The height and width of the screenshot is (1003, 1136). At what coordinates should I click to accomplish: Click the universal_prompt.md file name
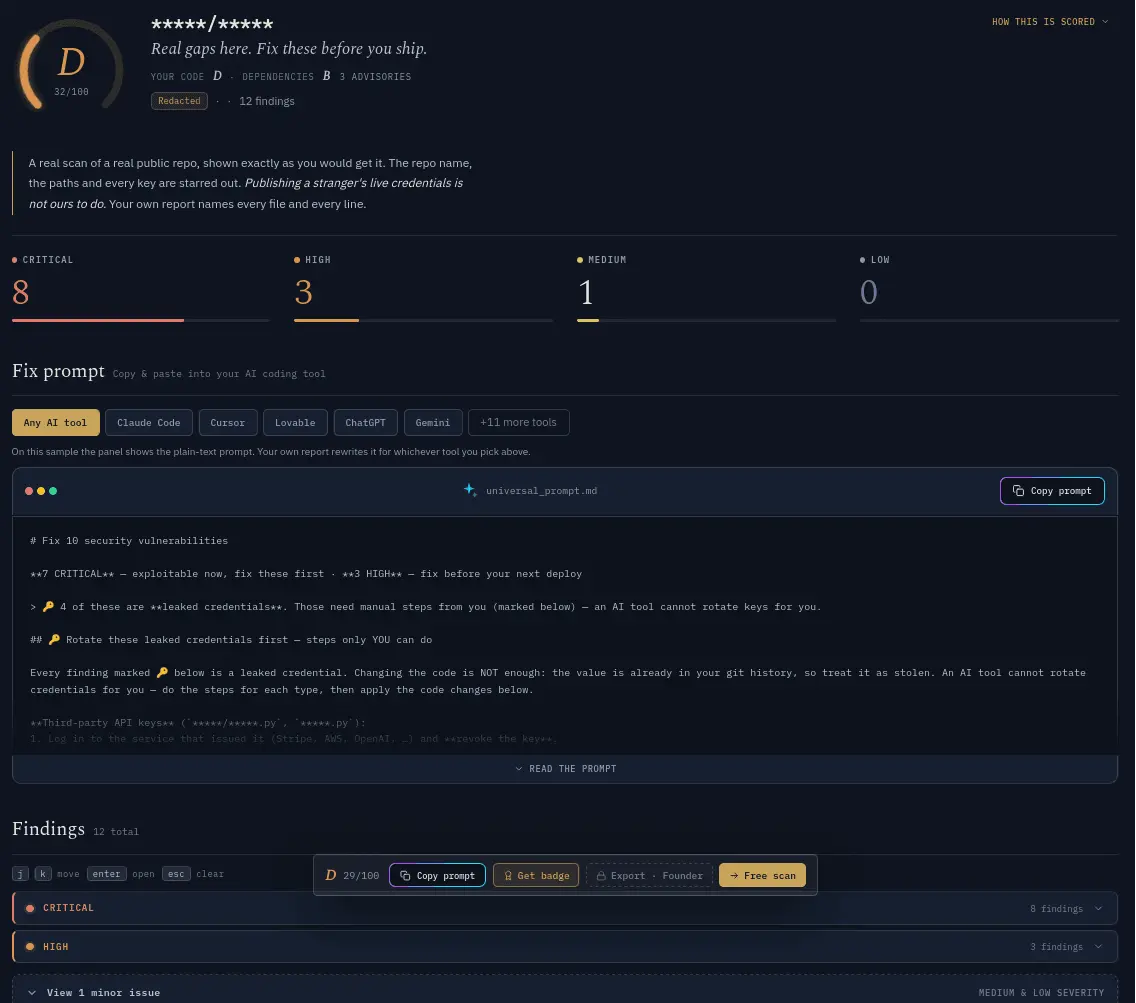541,491
